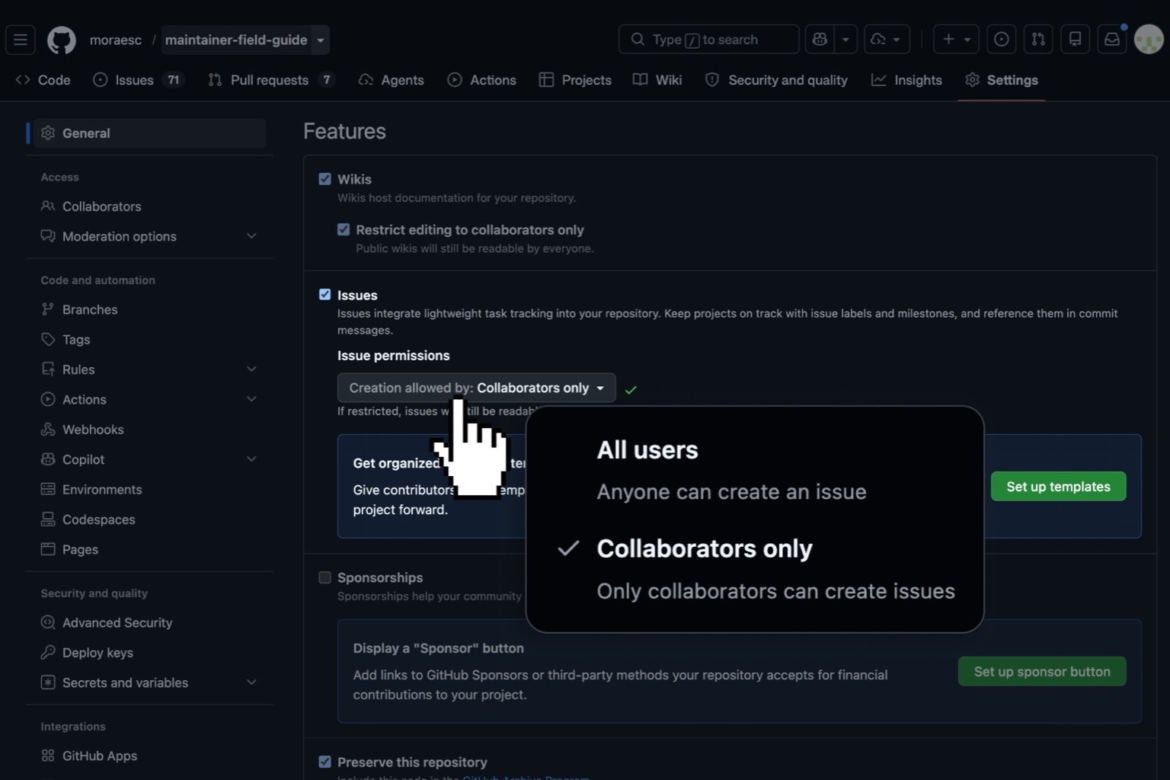This screenshot has height=780, width=1170.
Task: Select the Settings tab
Action: tap(1001, 80)
